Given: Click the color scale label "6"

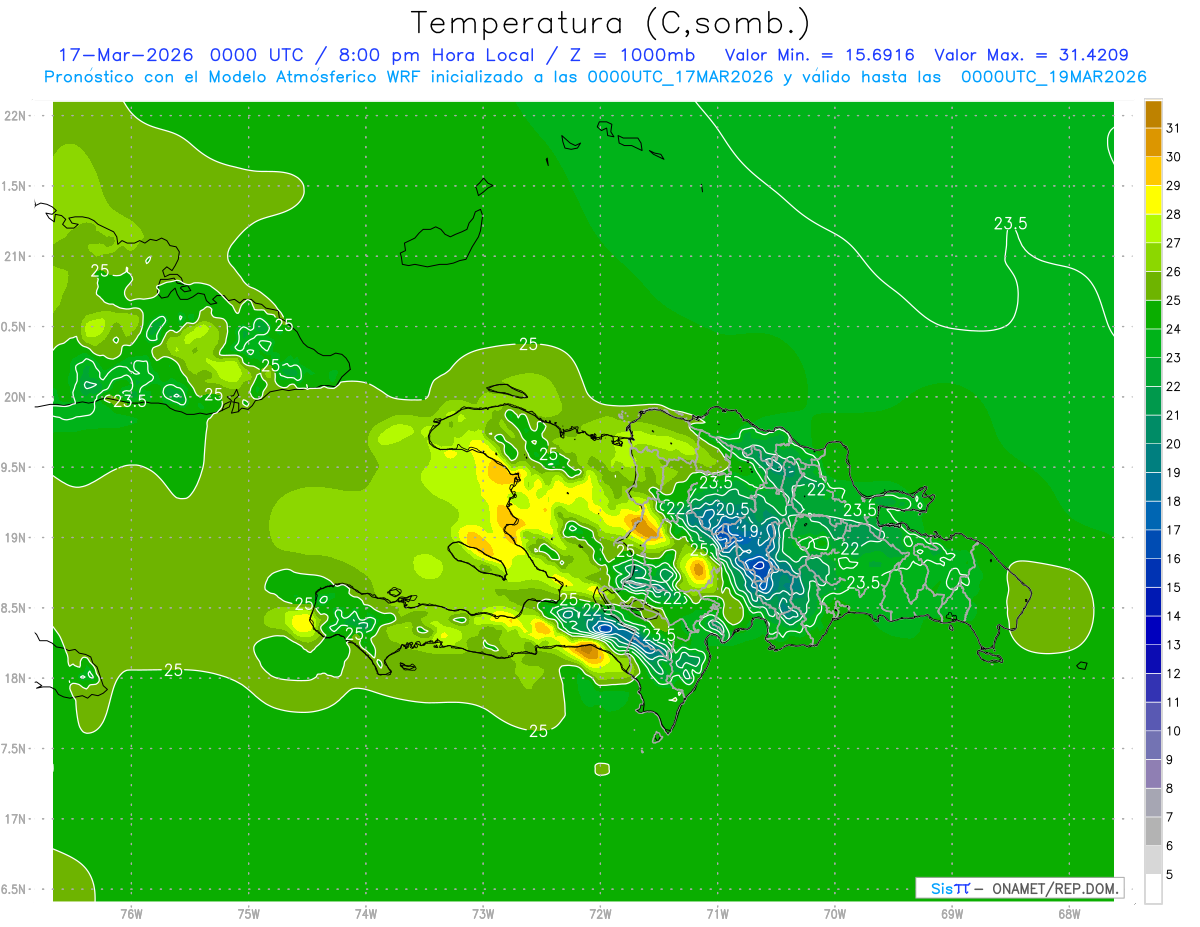Looking at the screenshot, I should [1169, 846].
